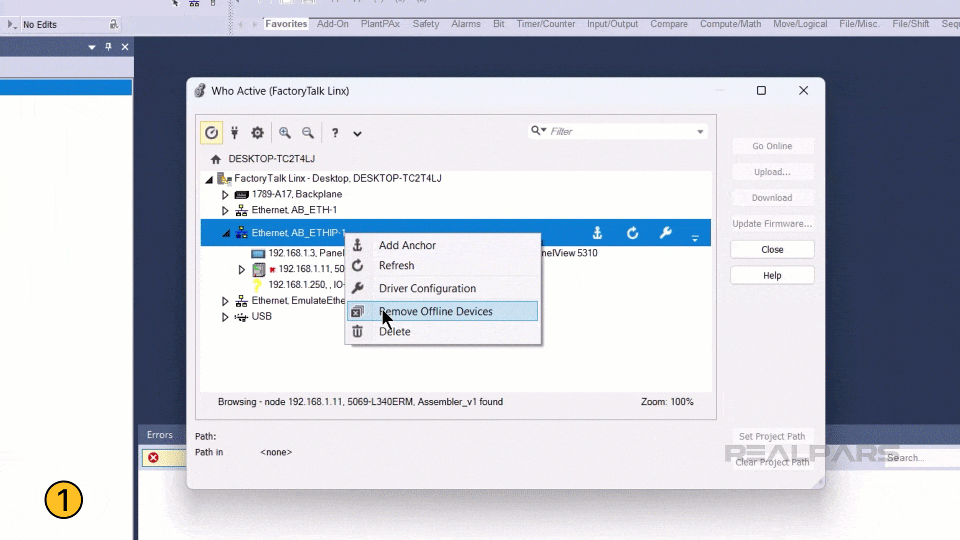Open the Errors tab in bottom panel

pos(160,435)
